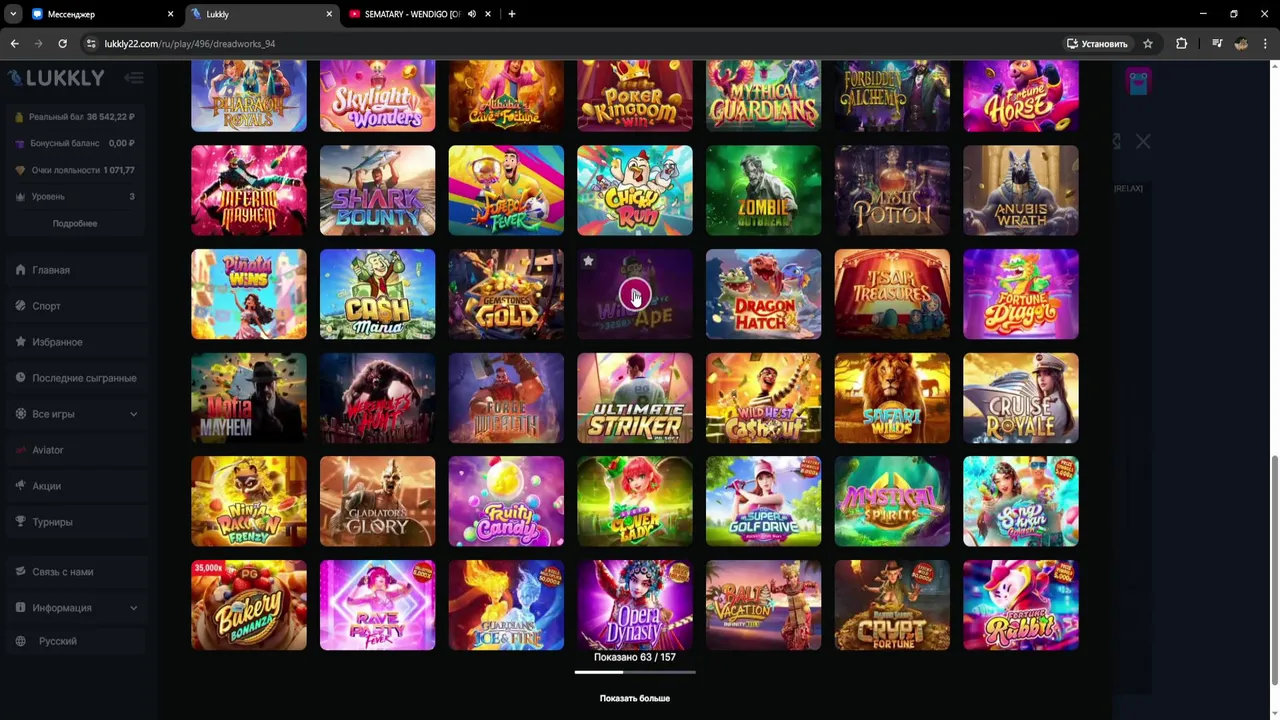The width and height of the screenshot is (1280, 720).
Task: Bookmark this page with star icon
Action: pos(1148,44)
